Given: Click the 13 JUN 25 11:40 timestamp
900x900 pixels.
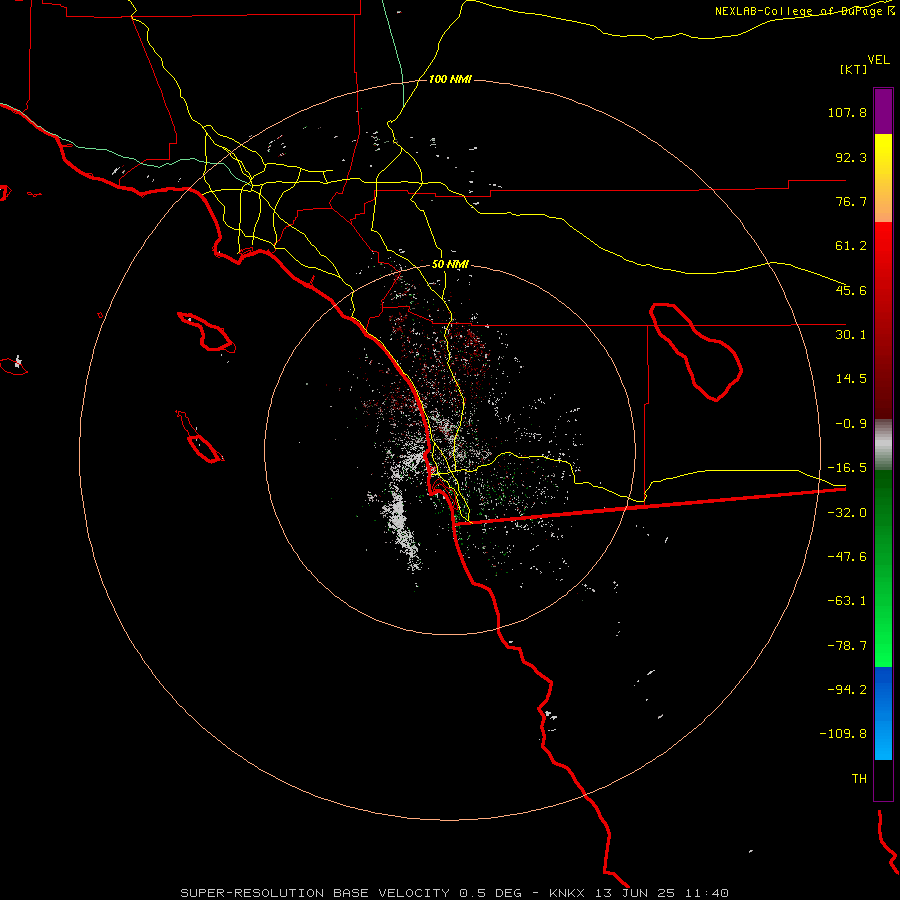Looking at the screenshot, I should [662, 893].
